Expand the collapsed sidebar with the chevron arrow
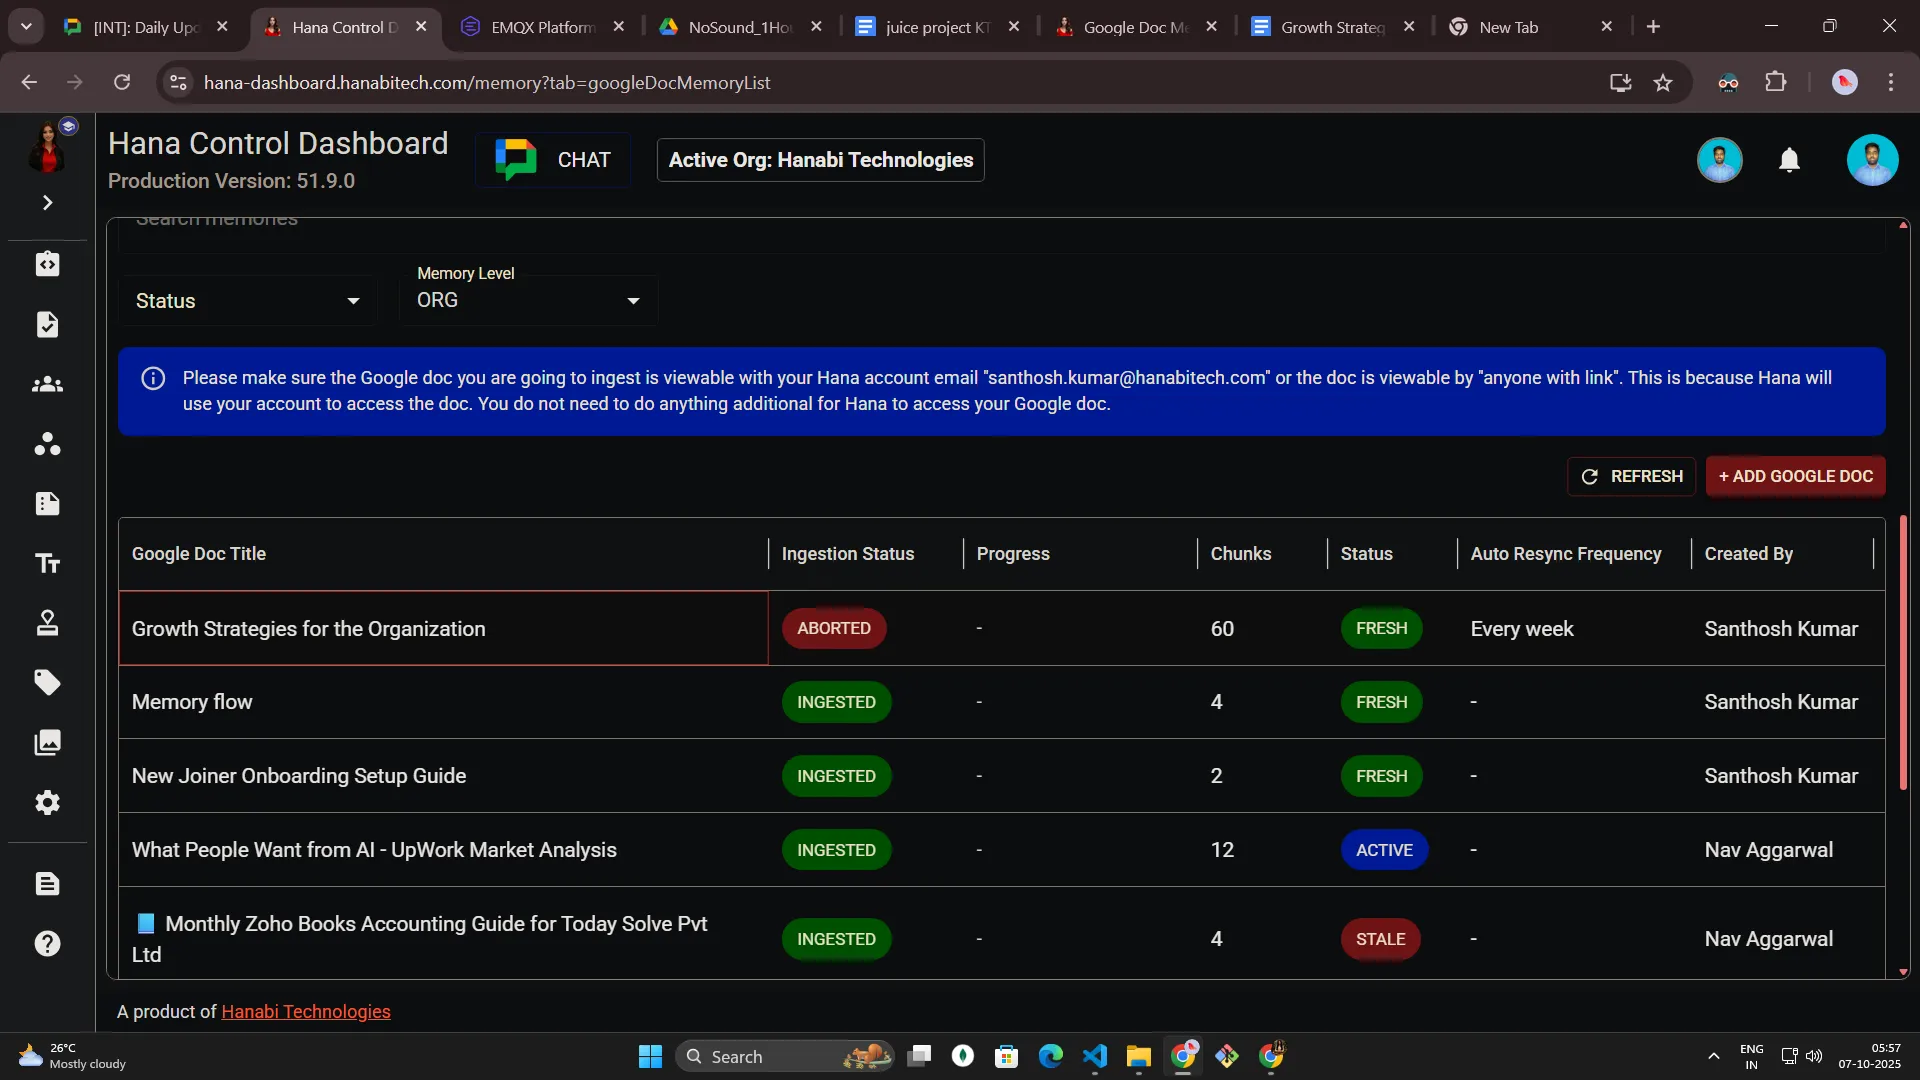The image size is (1920, 1080). pos(47,202)
